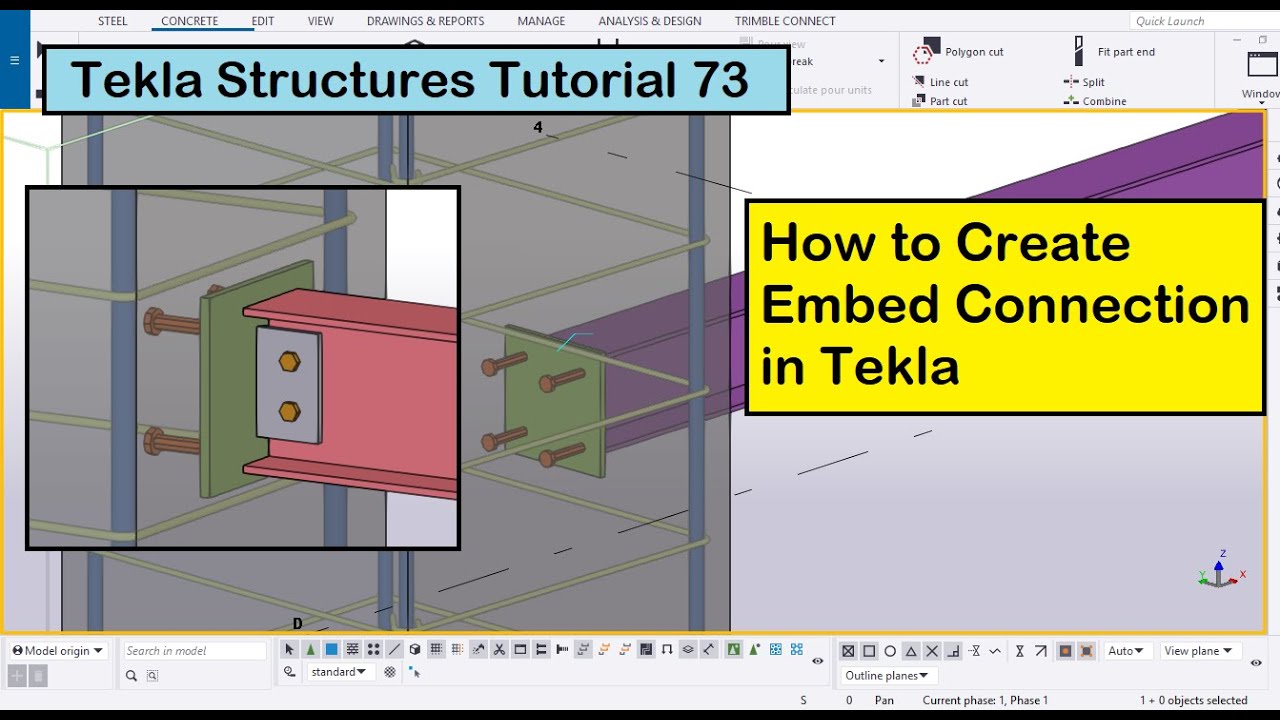
Task: Click the Select grids icon
Action: click(x=436, y=650)
